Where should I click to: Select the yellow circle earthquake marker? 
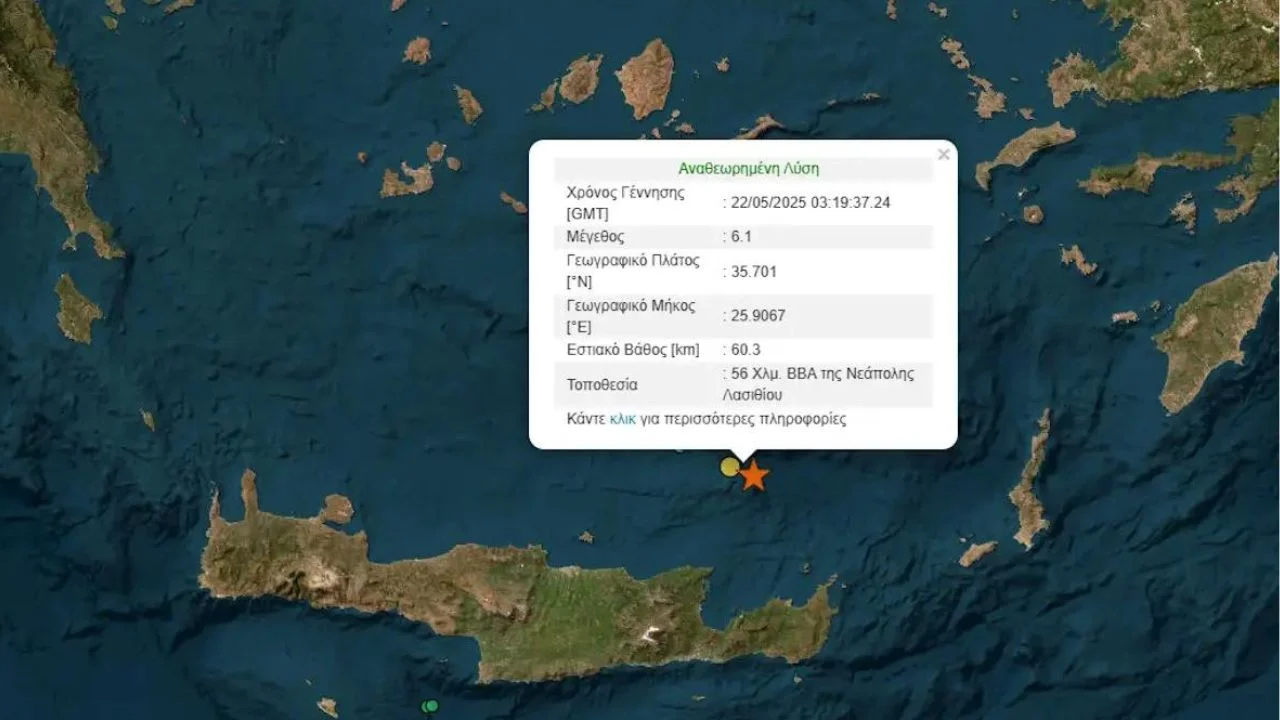coord(731,467)
